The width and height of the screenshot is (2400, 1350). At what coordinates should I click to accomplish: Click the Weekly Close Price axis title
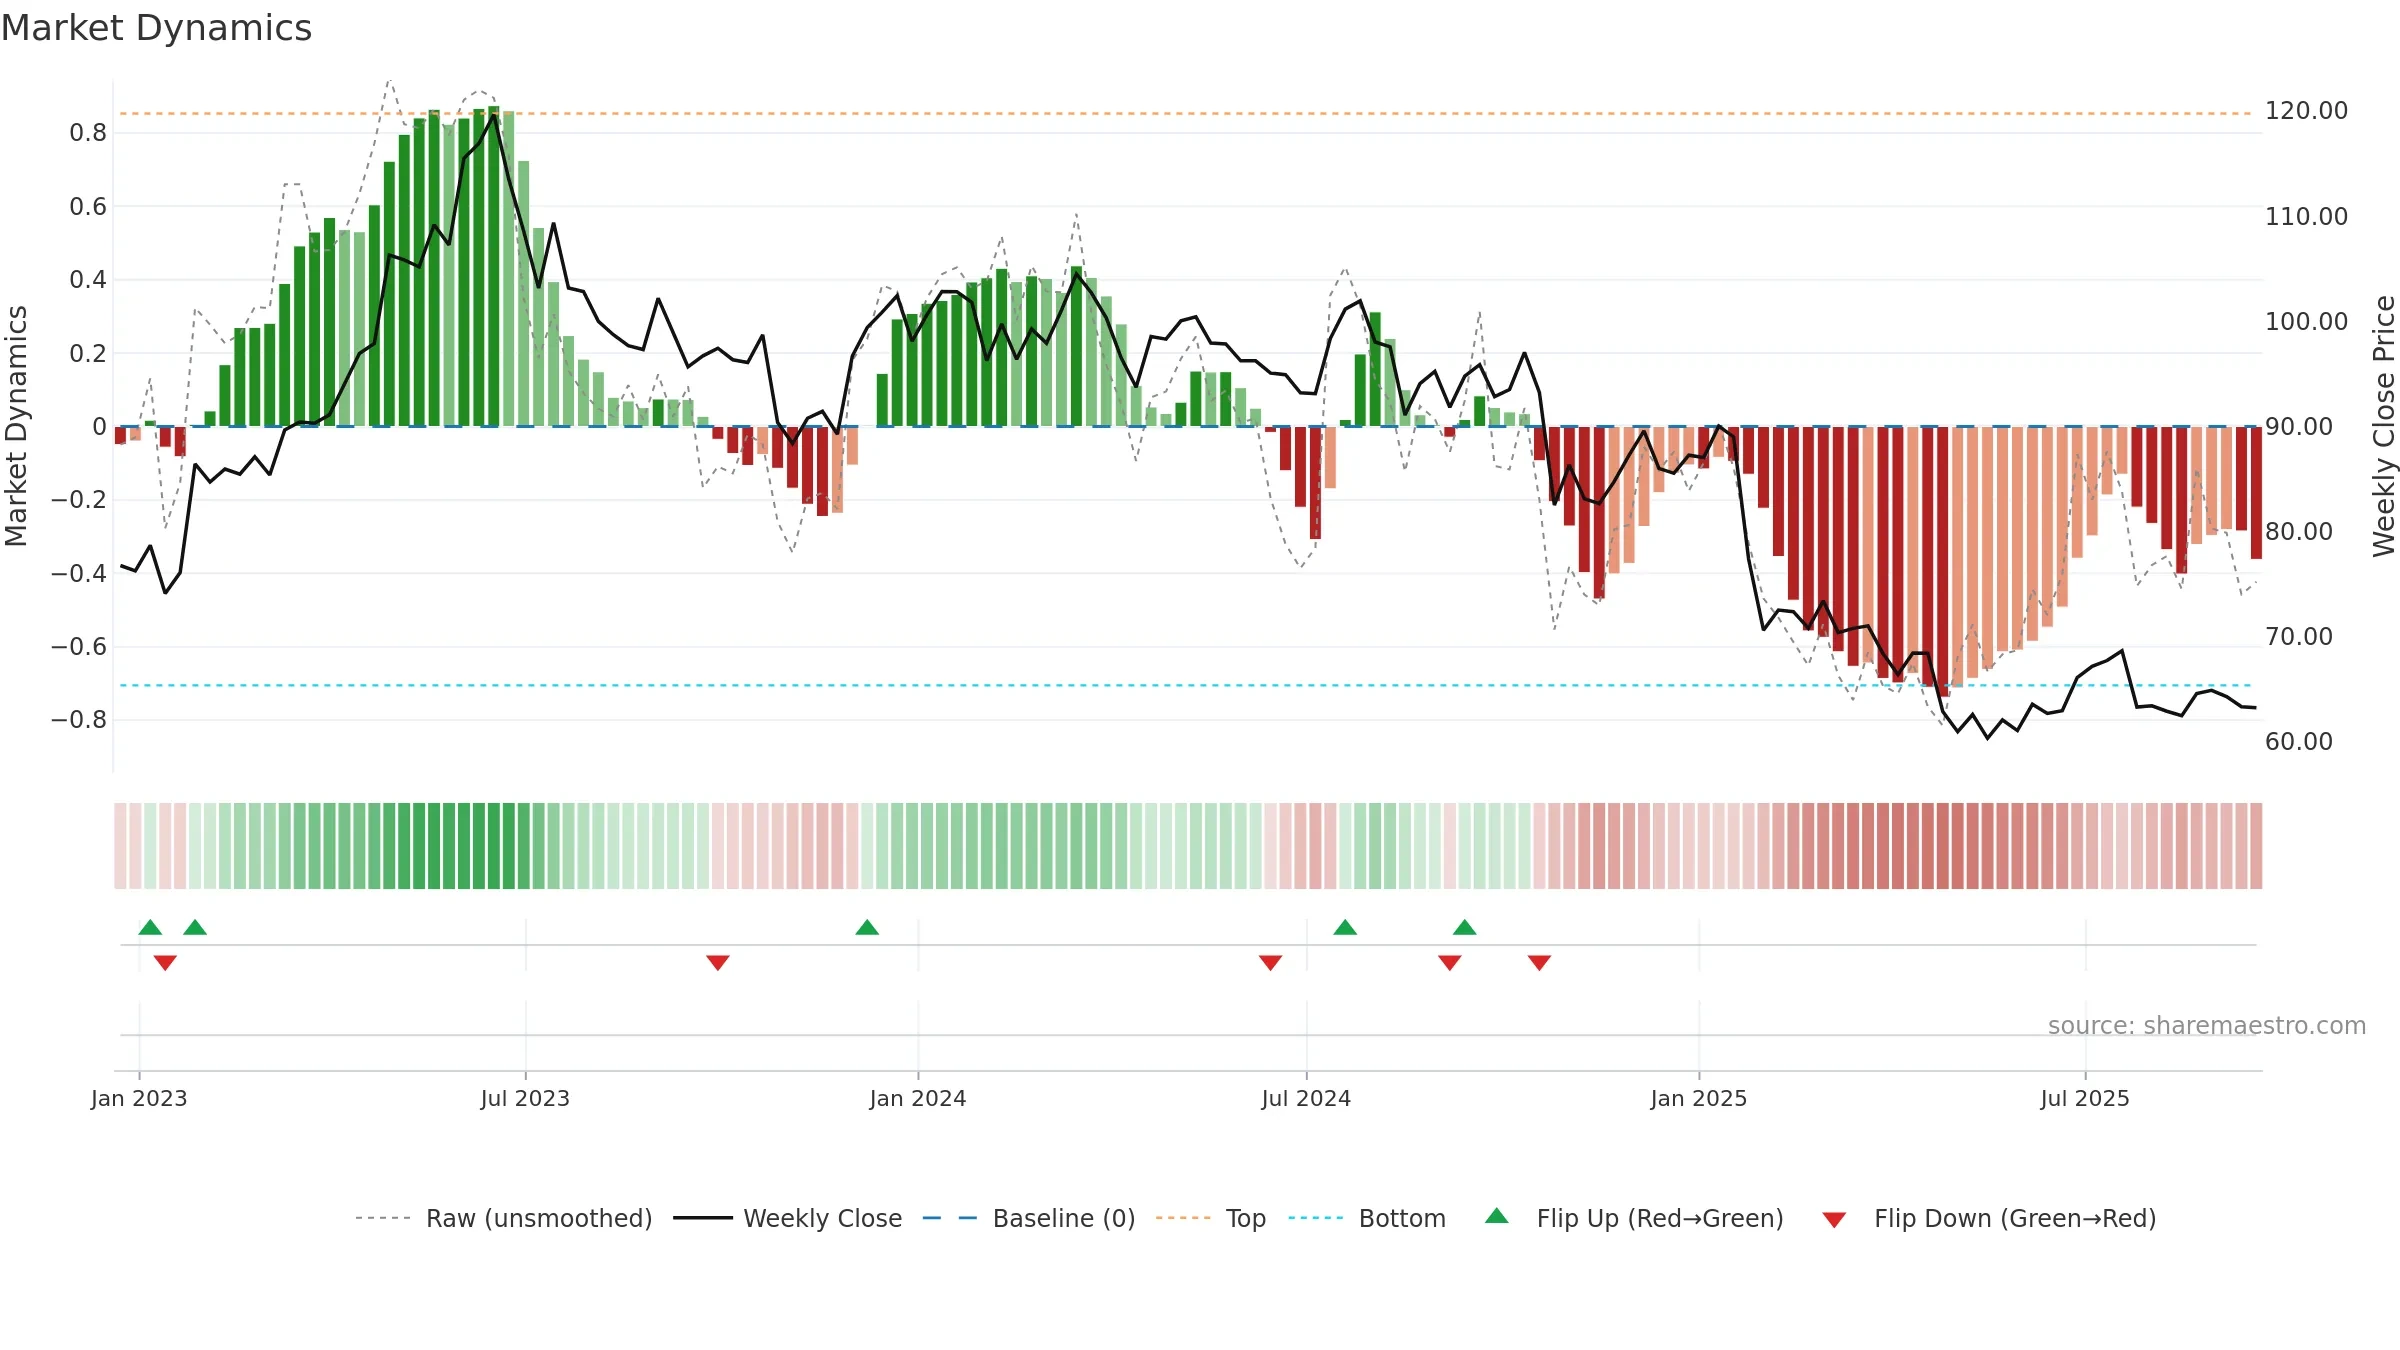pyautogui.click(x=2384, y=426)
